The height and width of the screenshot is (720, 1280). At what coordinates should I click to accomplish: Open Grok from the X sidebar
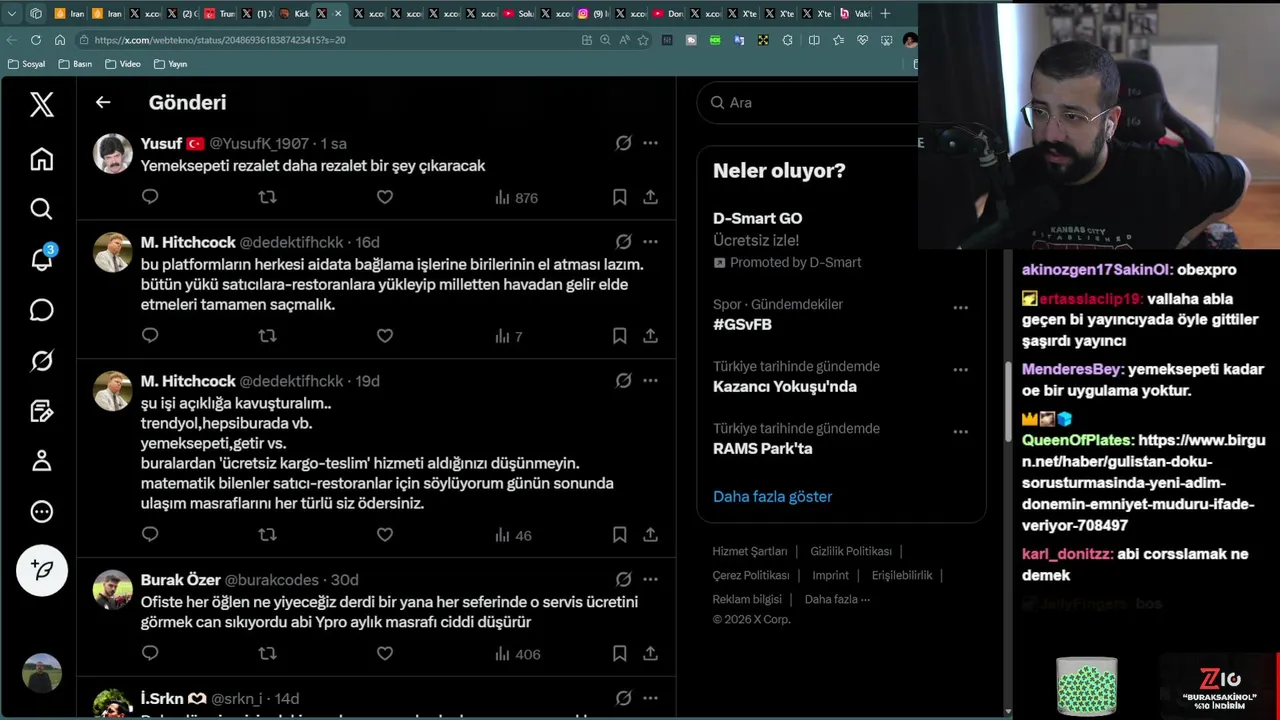[x=41, y=360]
